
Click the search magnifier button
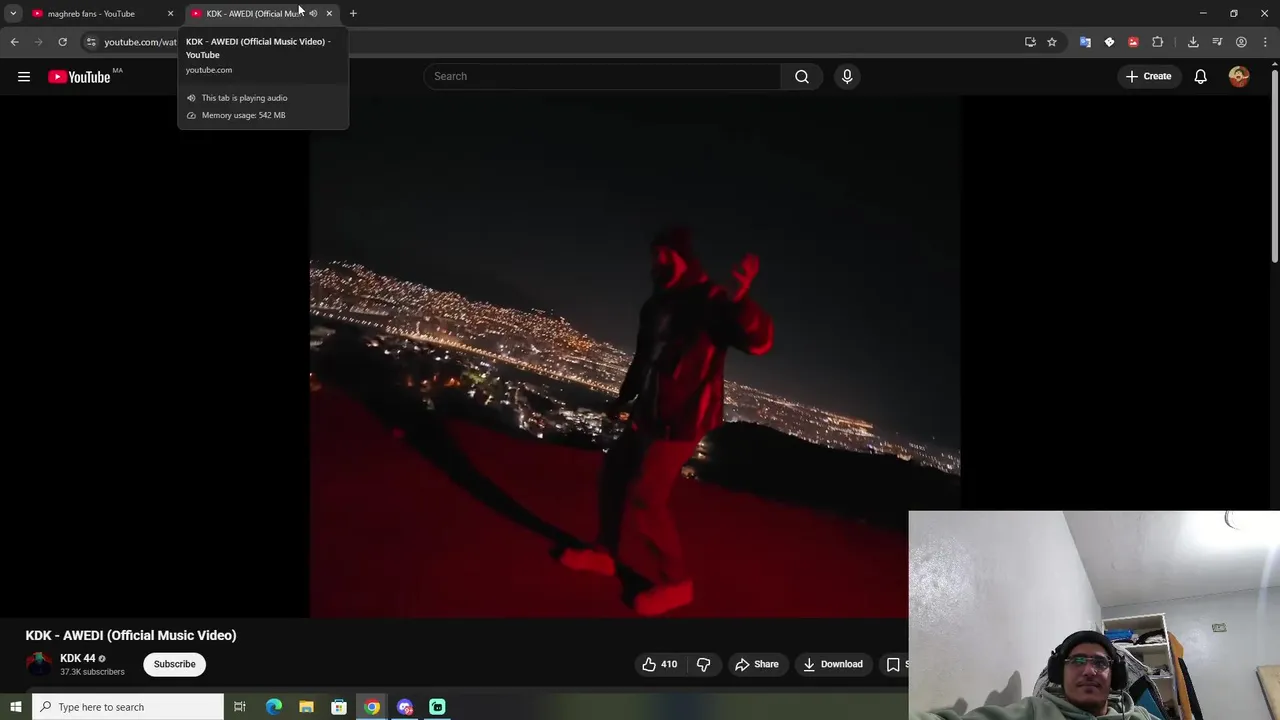pyautogui.click(x=802, y=76)
